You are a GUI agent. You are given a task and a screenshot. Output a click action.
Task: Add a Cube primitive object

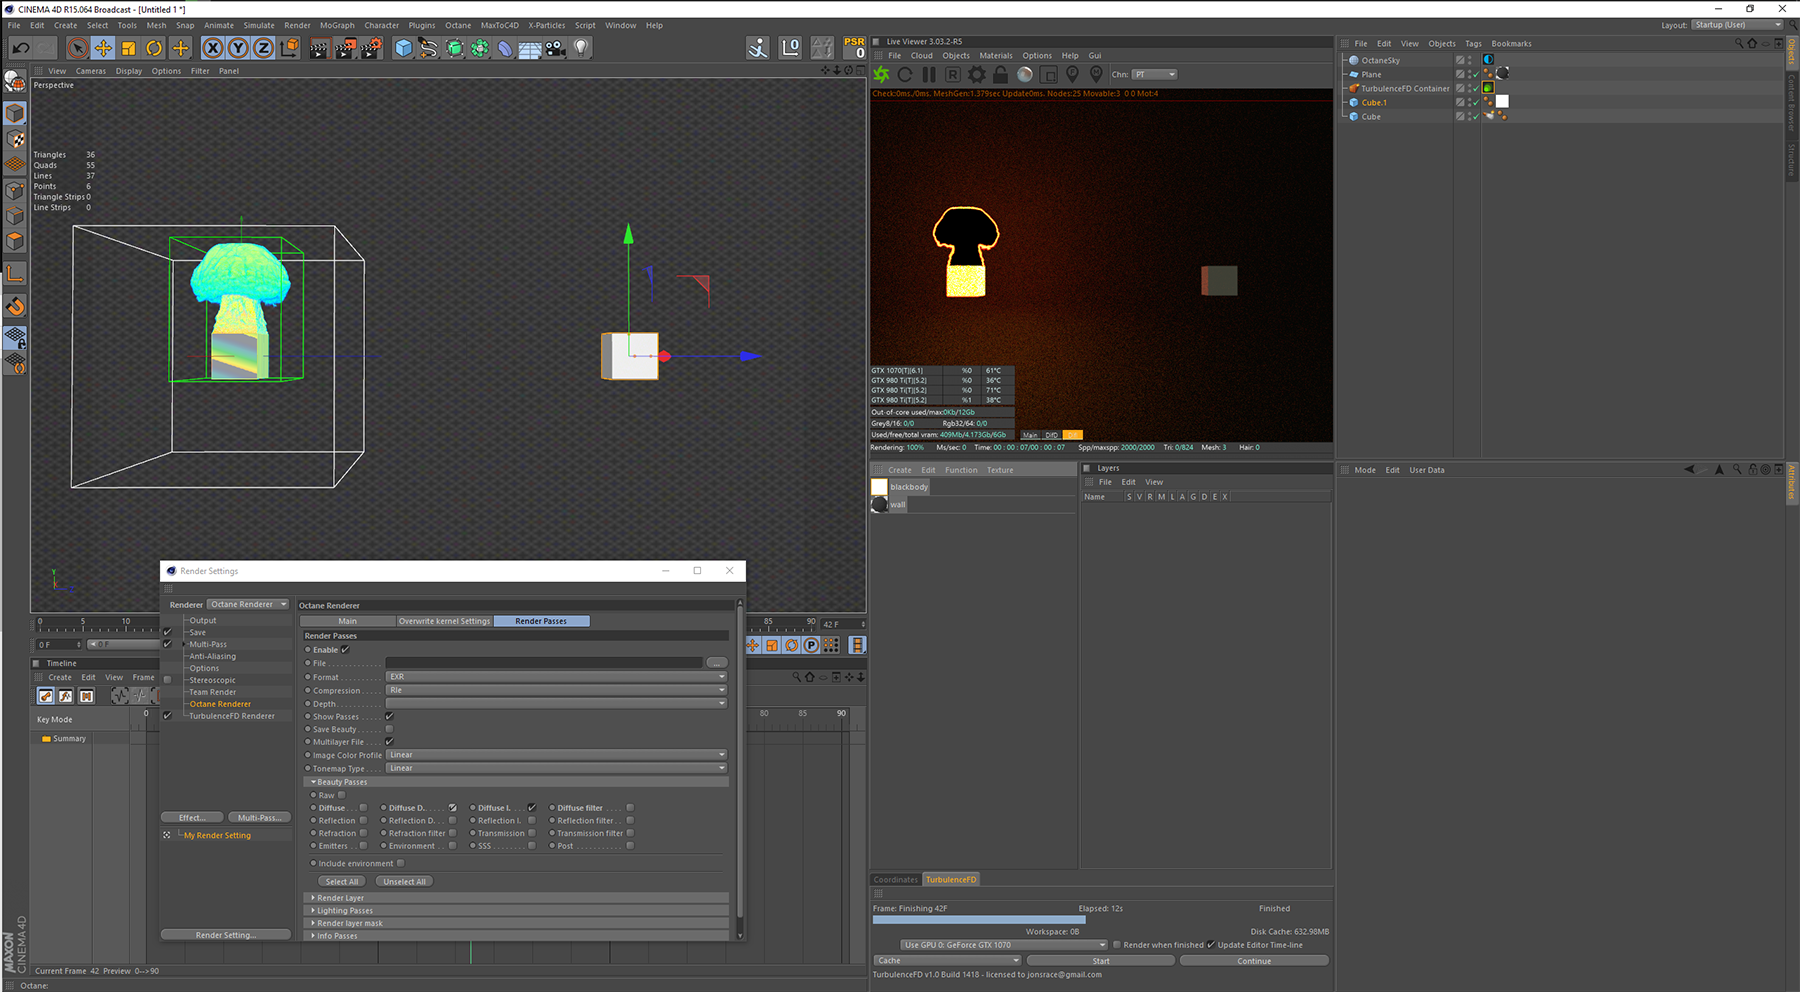pos(403,48)
